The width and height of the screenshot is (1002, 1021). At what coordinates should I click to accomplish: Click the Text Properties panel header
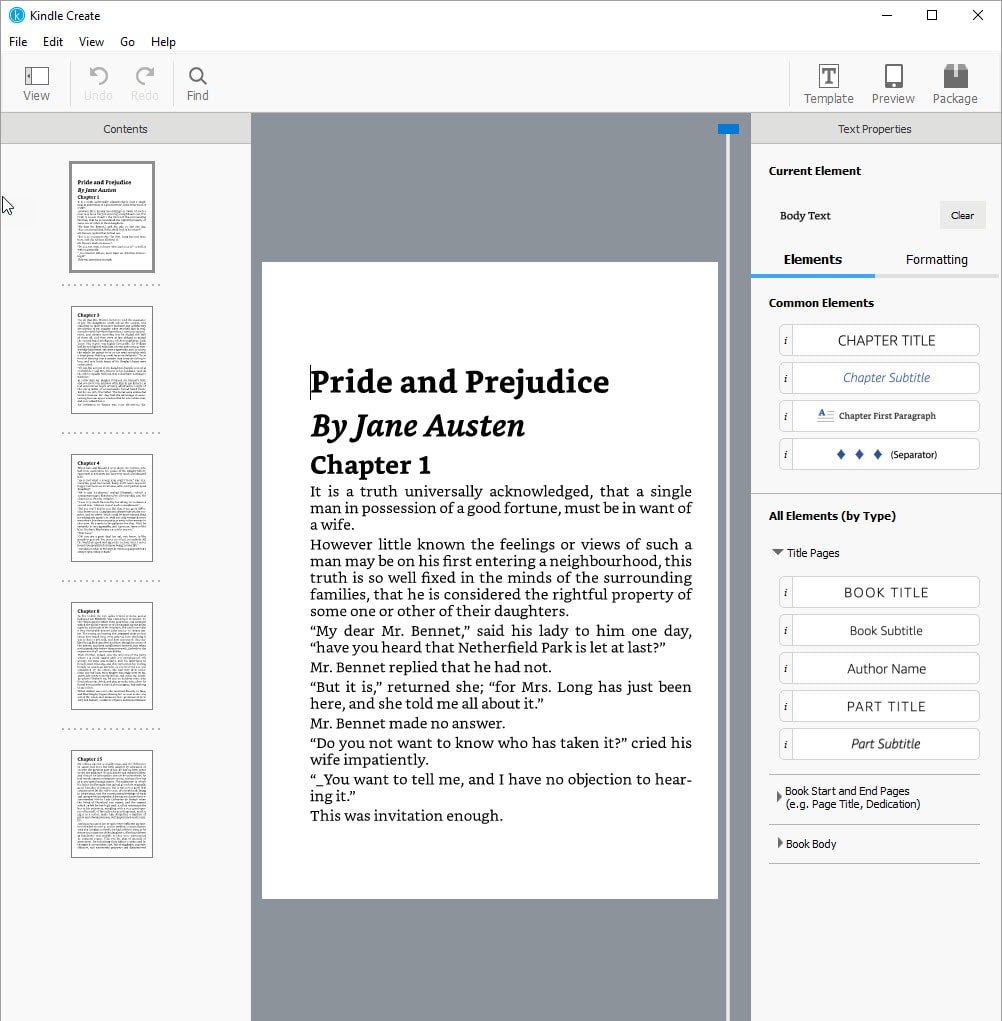(875, 129)
